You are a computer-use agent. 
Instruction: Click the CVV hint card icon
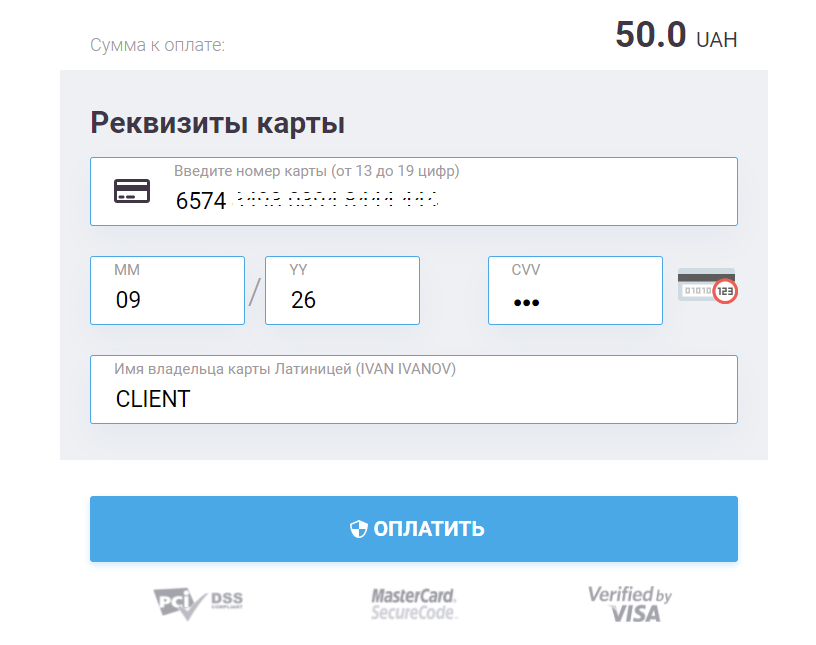pyautogui.click(x=707, y=285)
